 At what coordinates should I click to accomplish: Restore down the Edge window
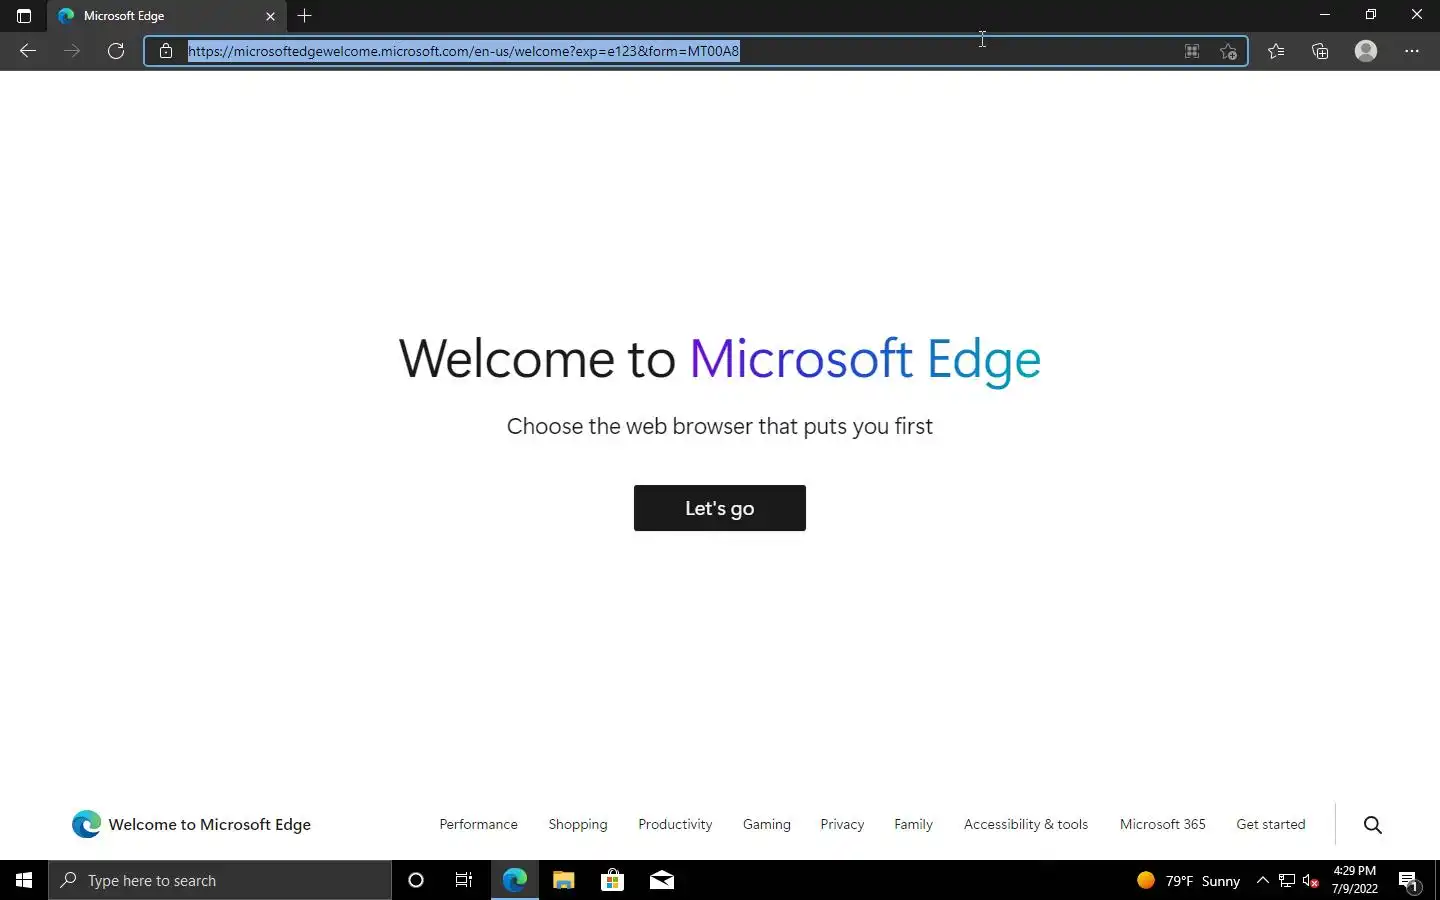click(1371, 15)
